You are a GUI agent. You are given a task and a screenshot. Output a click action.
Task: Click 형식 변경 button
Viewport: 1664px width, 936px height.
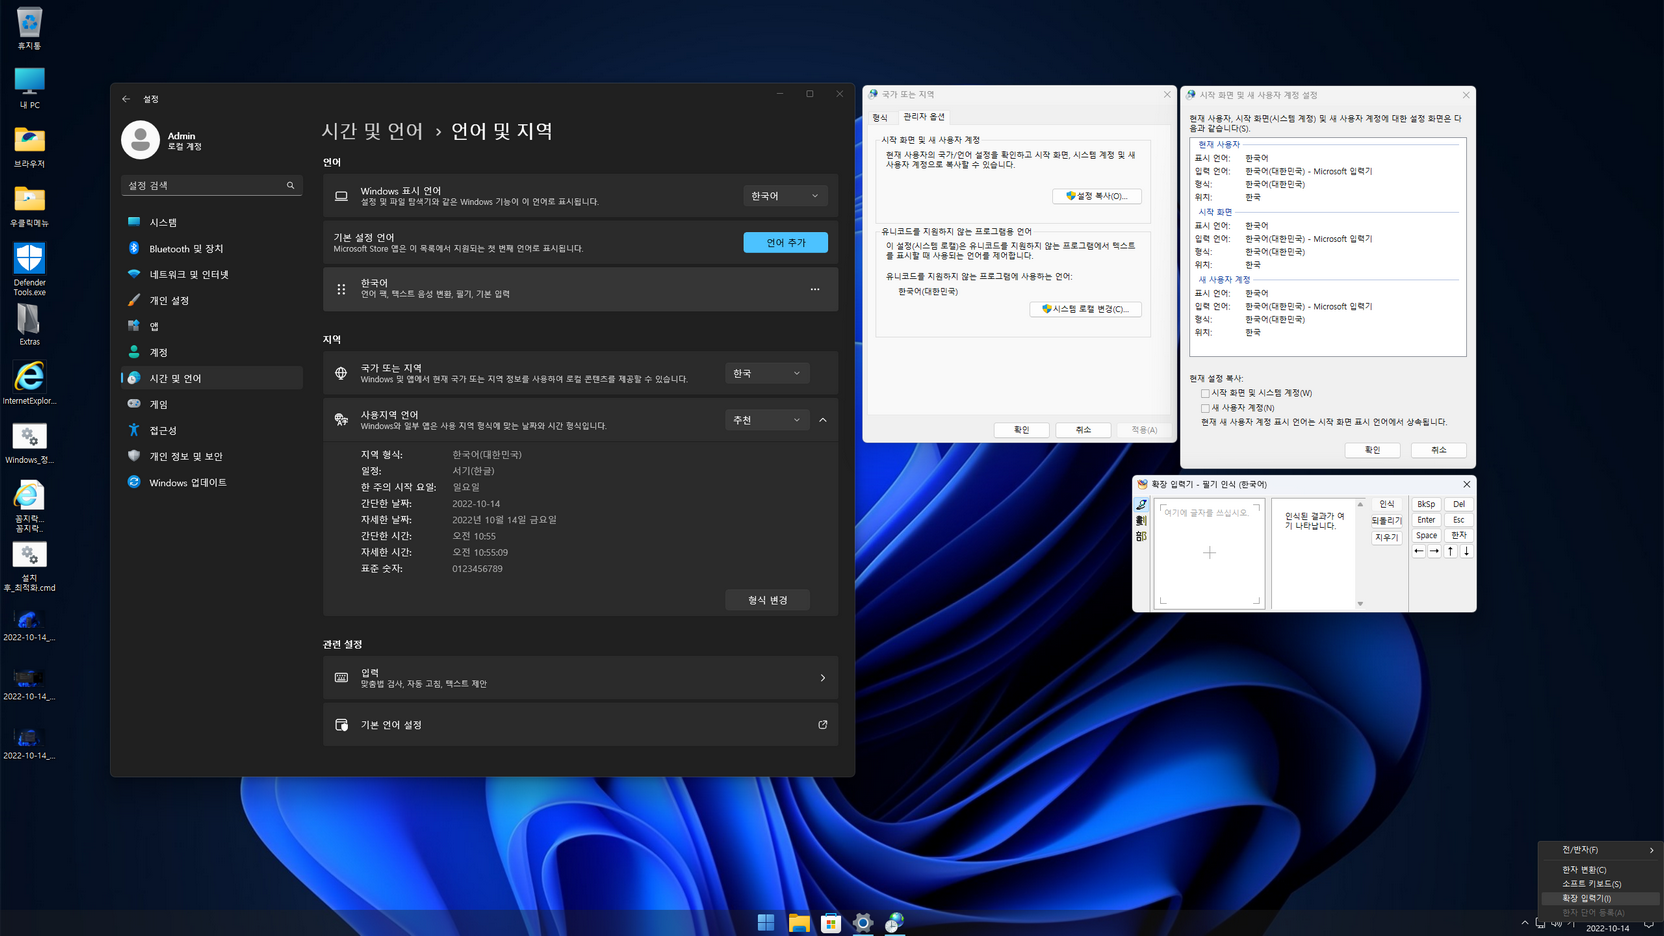coord(767,600)
